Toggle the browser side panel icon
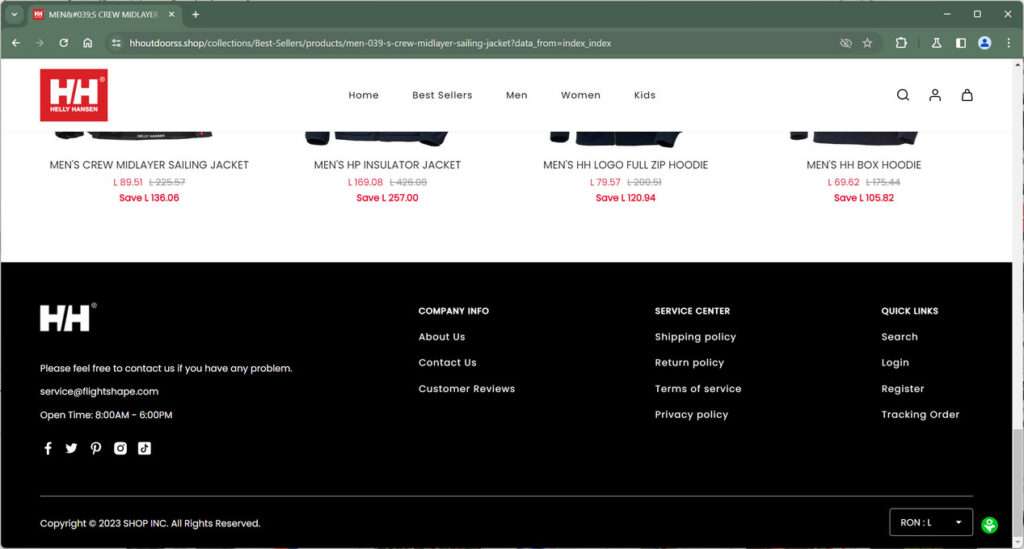 point(961,43)
